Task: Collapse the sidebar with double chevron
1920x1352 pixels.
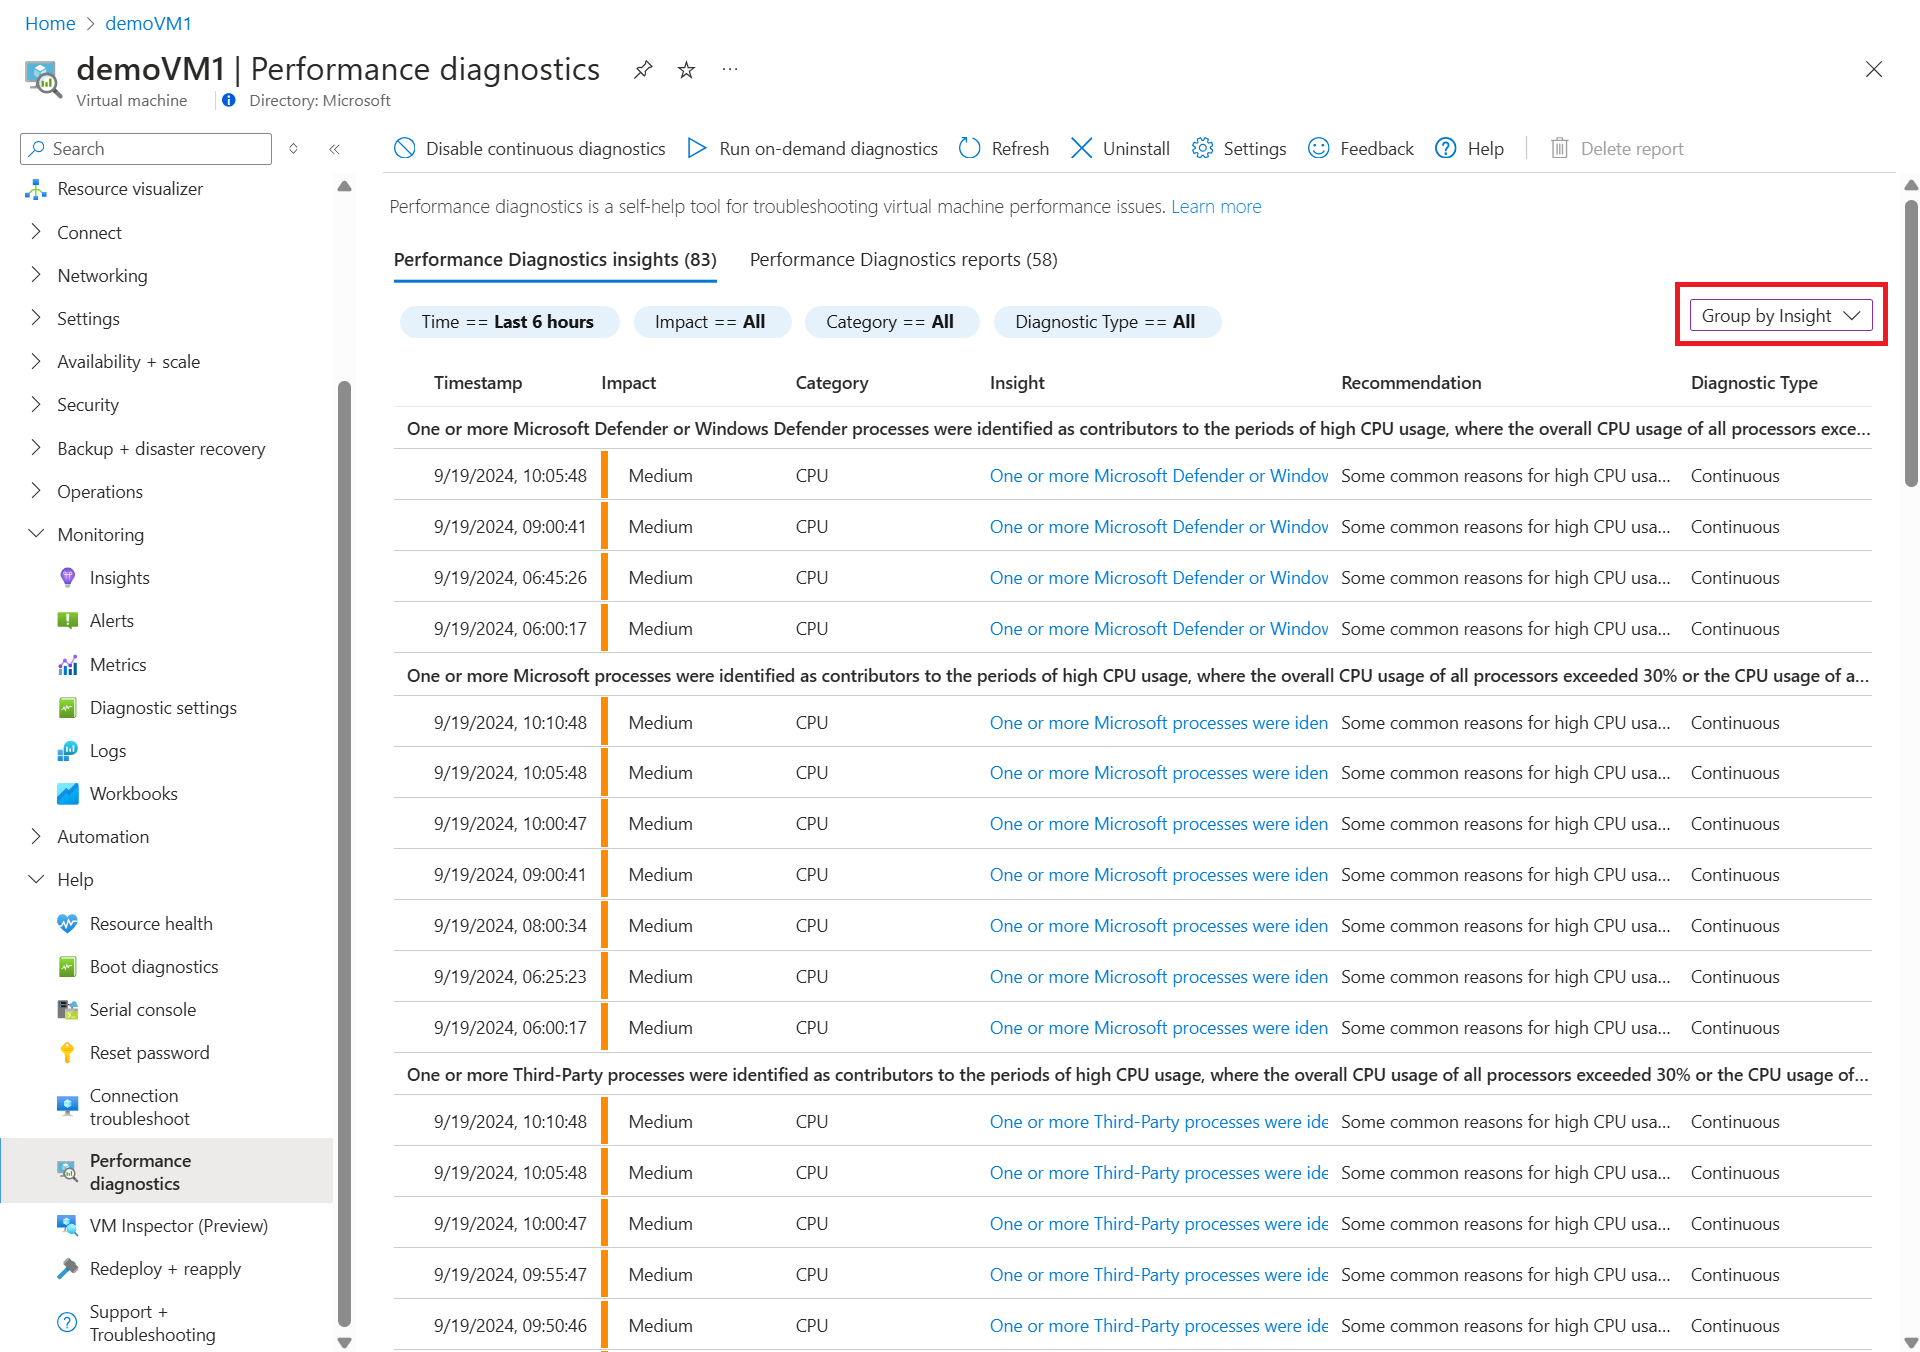Action: (335, 149)
